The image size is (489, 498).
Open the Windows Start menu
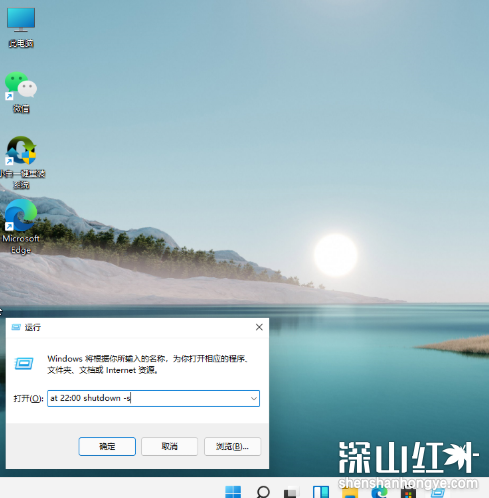tap(233, 492)
